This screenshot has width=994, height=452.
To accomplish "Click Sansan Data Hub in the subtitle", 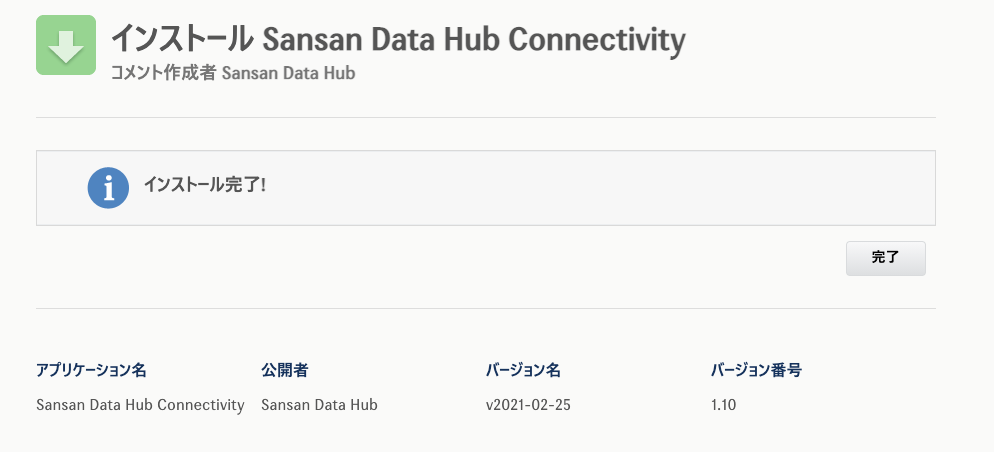I will coord(288,73).
